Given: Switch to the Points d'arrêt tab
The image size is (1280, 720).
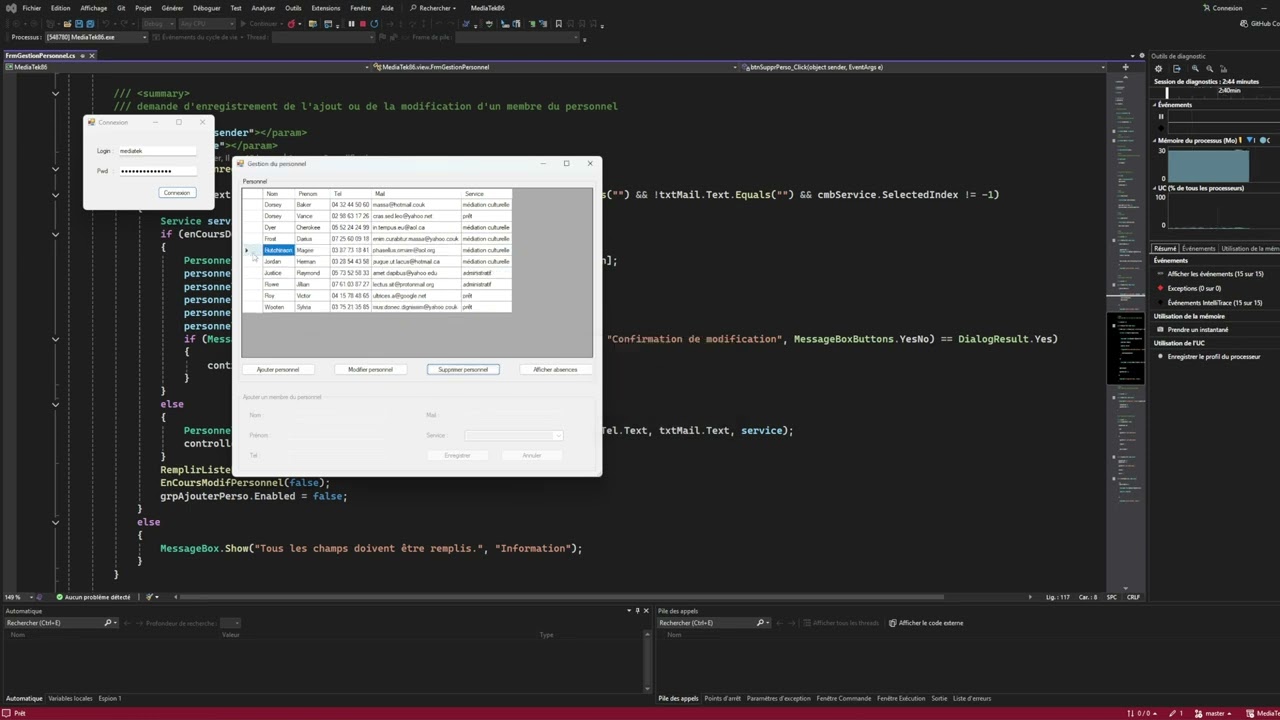Looking at the screenshot, I should [723, 698].
